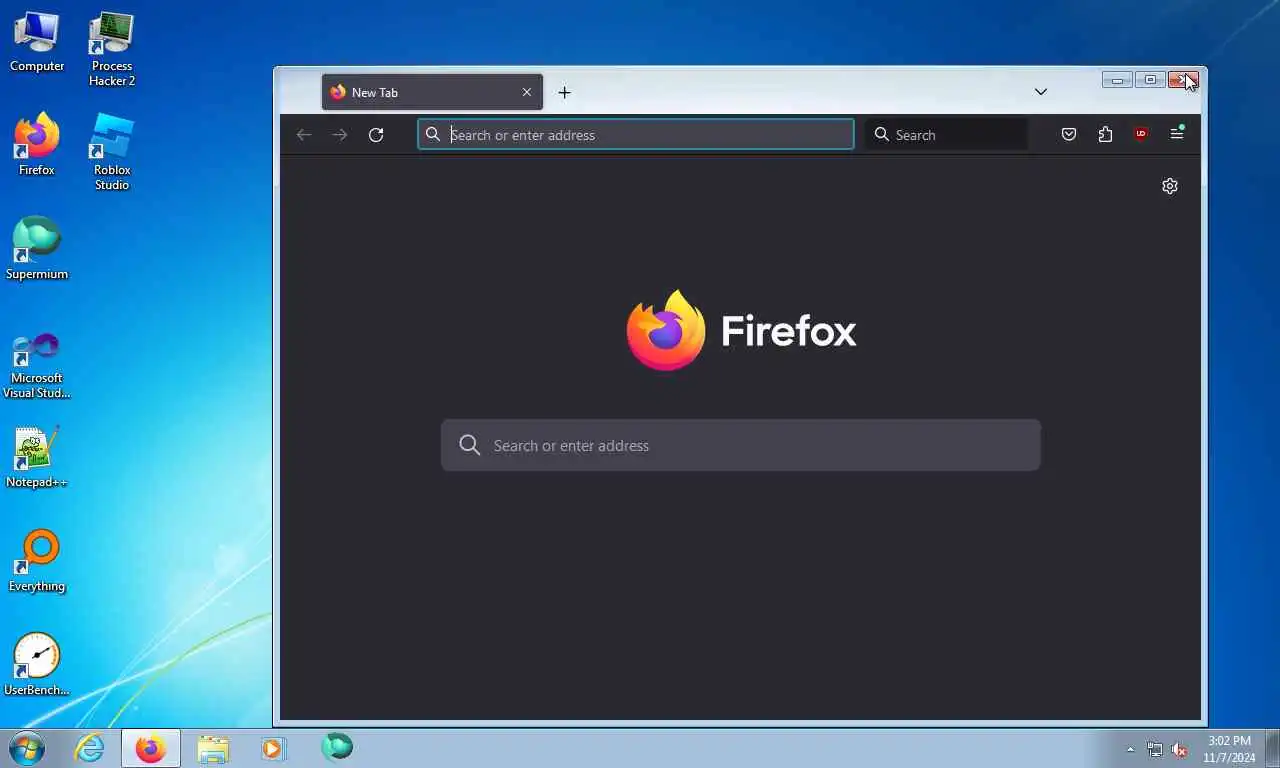Screen dimensions: 1280x768
Task: Open new tab personalization gear
Action: tap(1170, 186)
